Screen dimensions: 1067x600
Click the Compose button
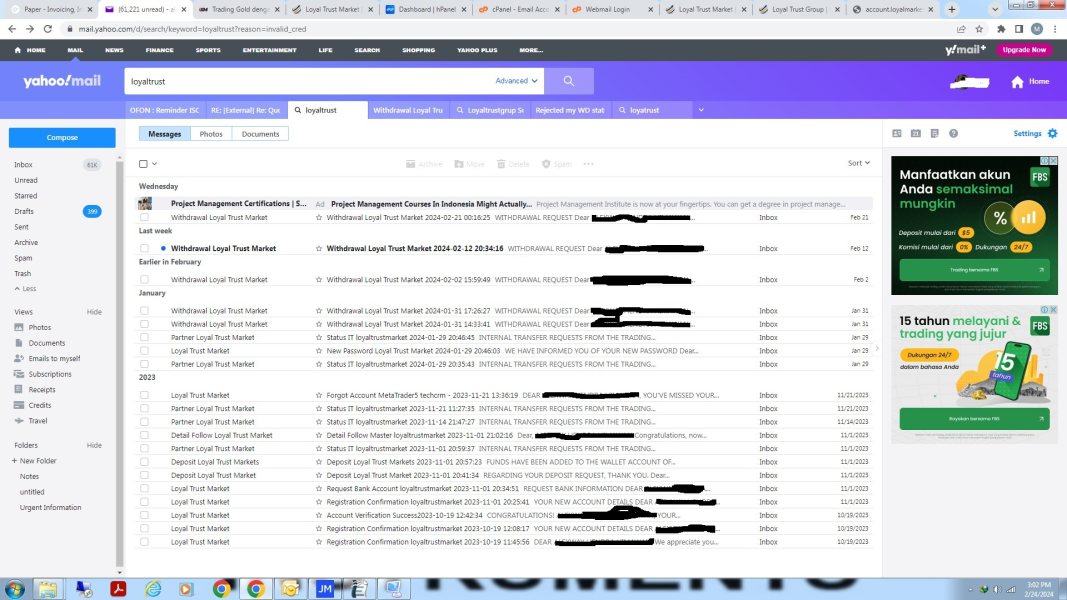[x=62, y=137]
